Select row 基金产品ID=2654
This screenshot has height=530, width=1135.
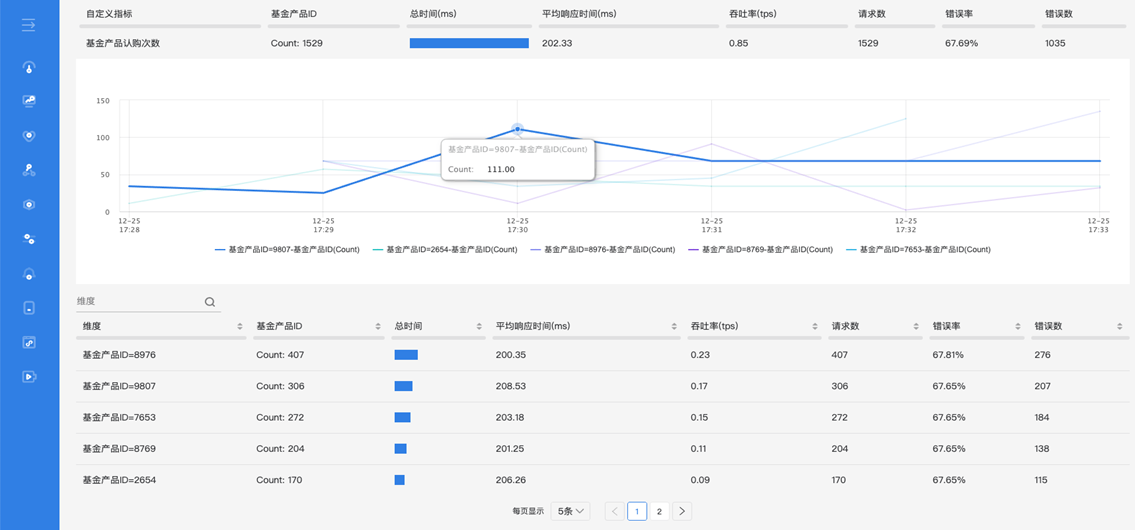pos(602,480)
